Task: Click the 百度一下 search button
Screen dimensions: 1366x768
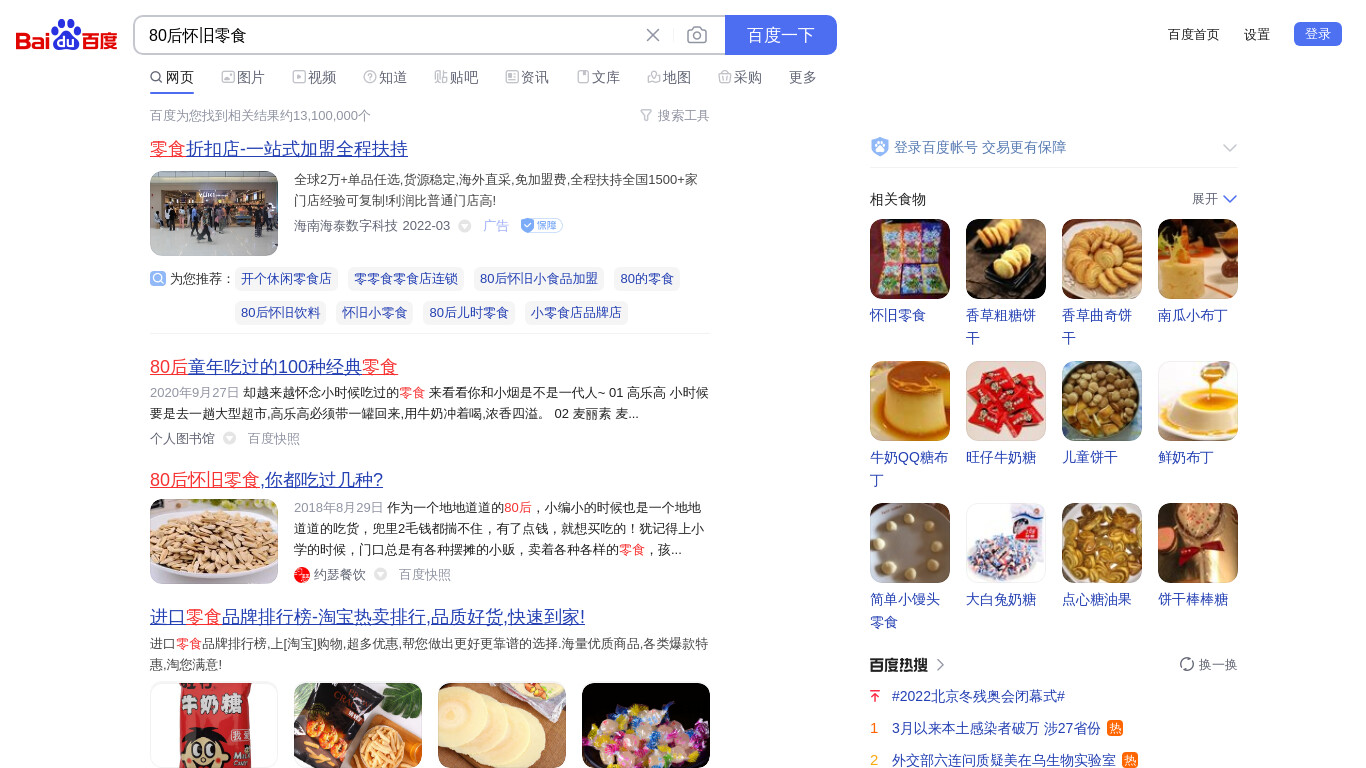Action: (x=781, y=35)
